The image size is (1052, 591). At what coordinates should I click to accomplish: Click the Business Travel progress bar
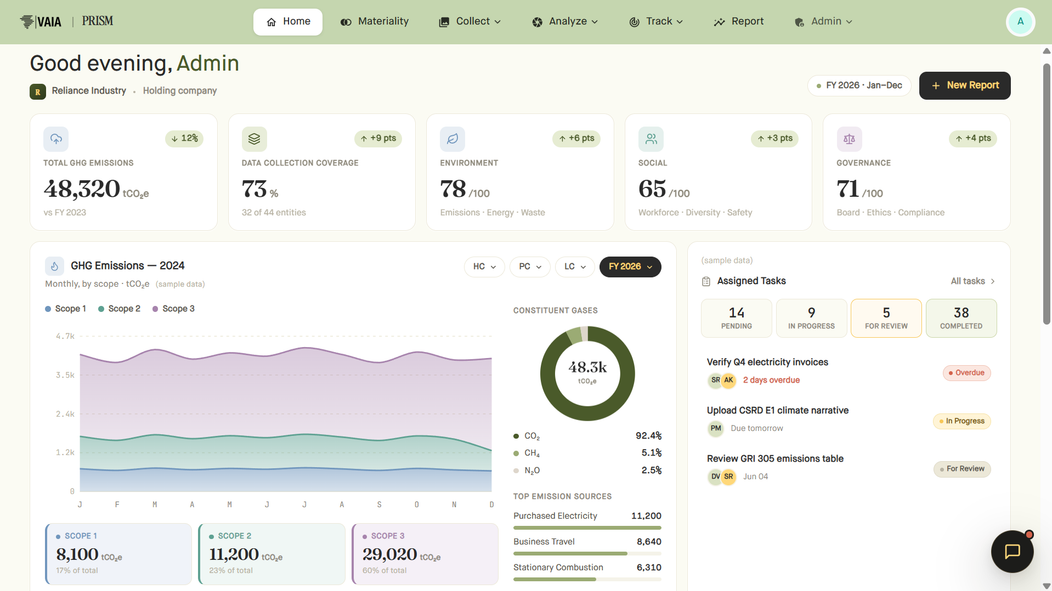point(587,553)
